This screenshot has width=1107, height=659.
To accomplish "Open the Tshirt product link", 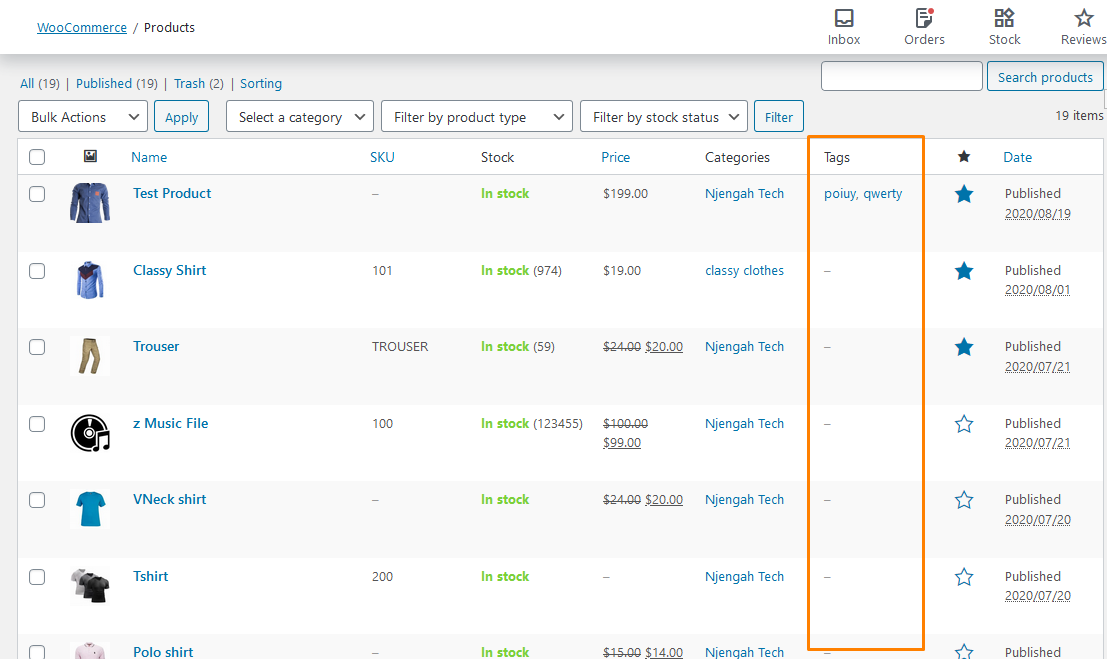I will (x=150, y=576).
